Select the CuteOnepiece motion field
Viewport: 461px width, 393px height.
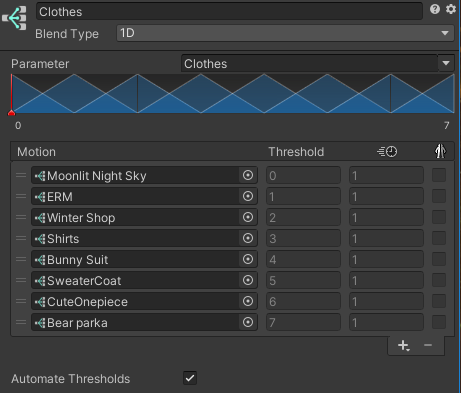[144, 301]
